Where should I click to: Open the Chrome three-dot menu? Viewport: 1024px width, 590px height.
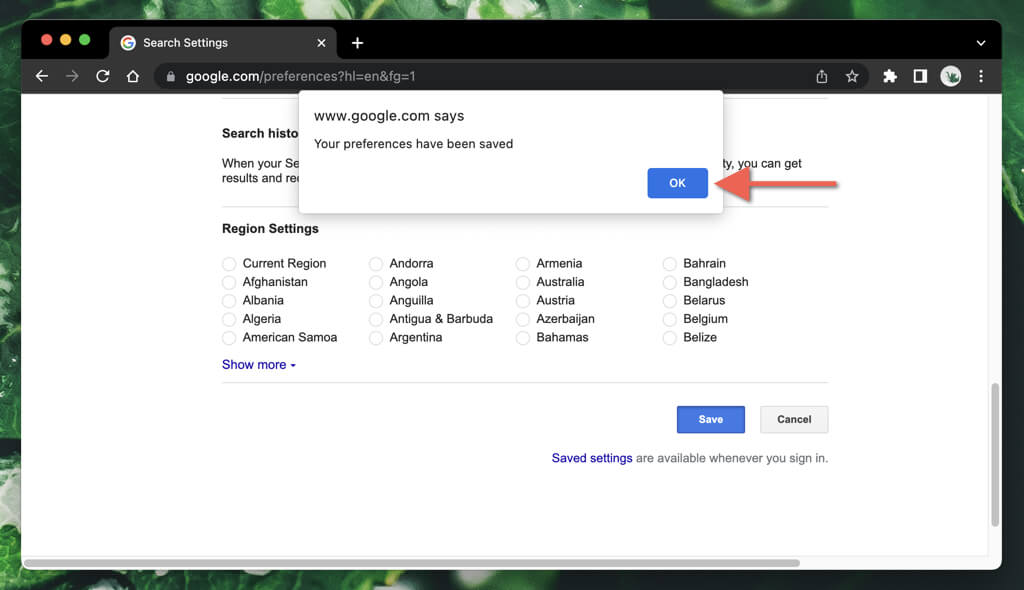click(x=980, y=76)
